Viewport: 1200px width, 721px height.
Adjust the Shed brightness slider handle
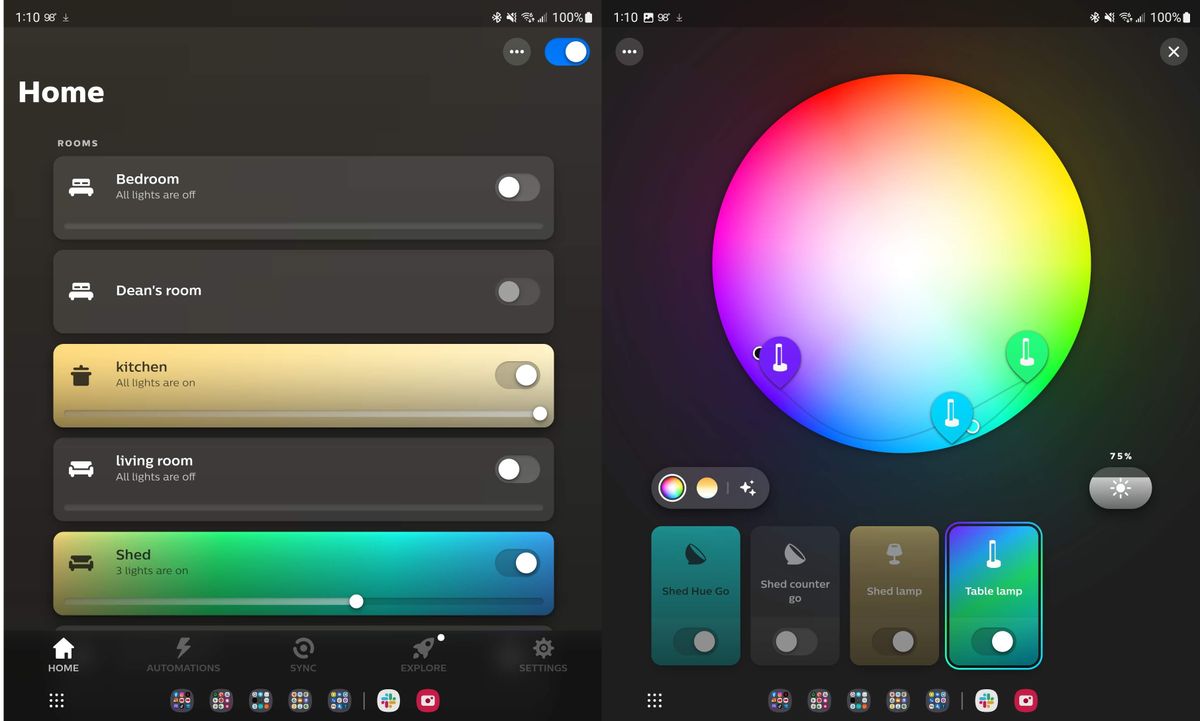coord(356,601)
